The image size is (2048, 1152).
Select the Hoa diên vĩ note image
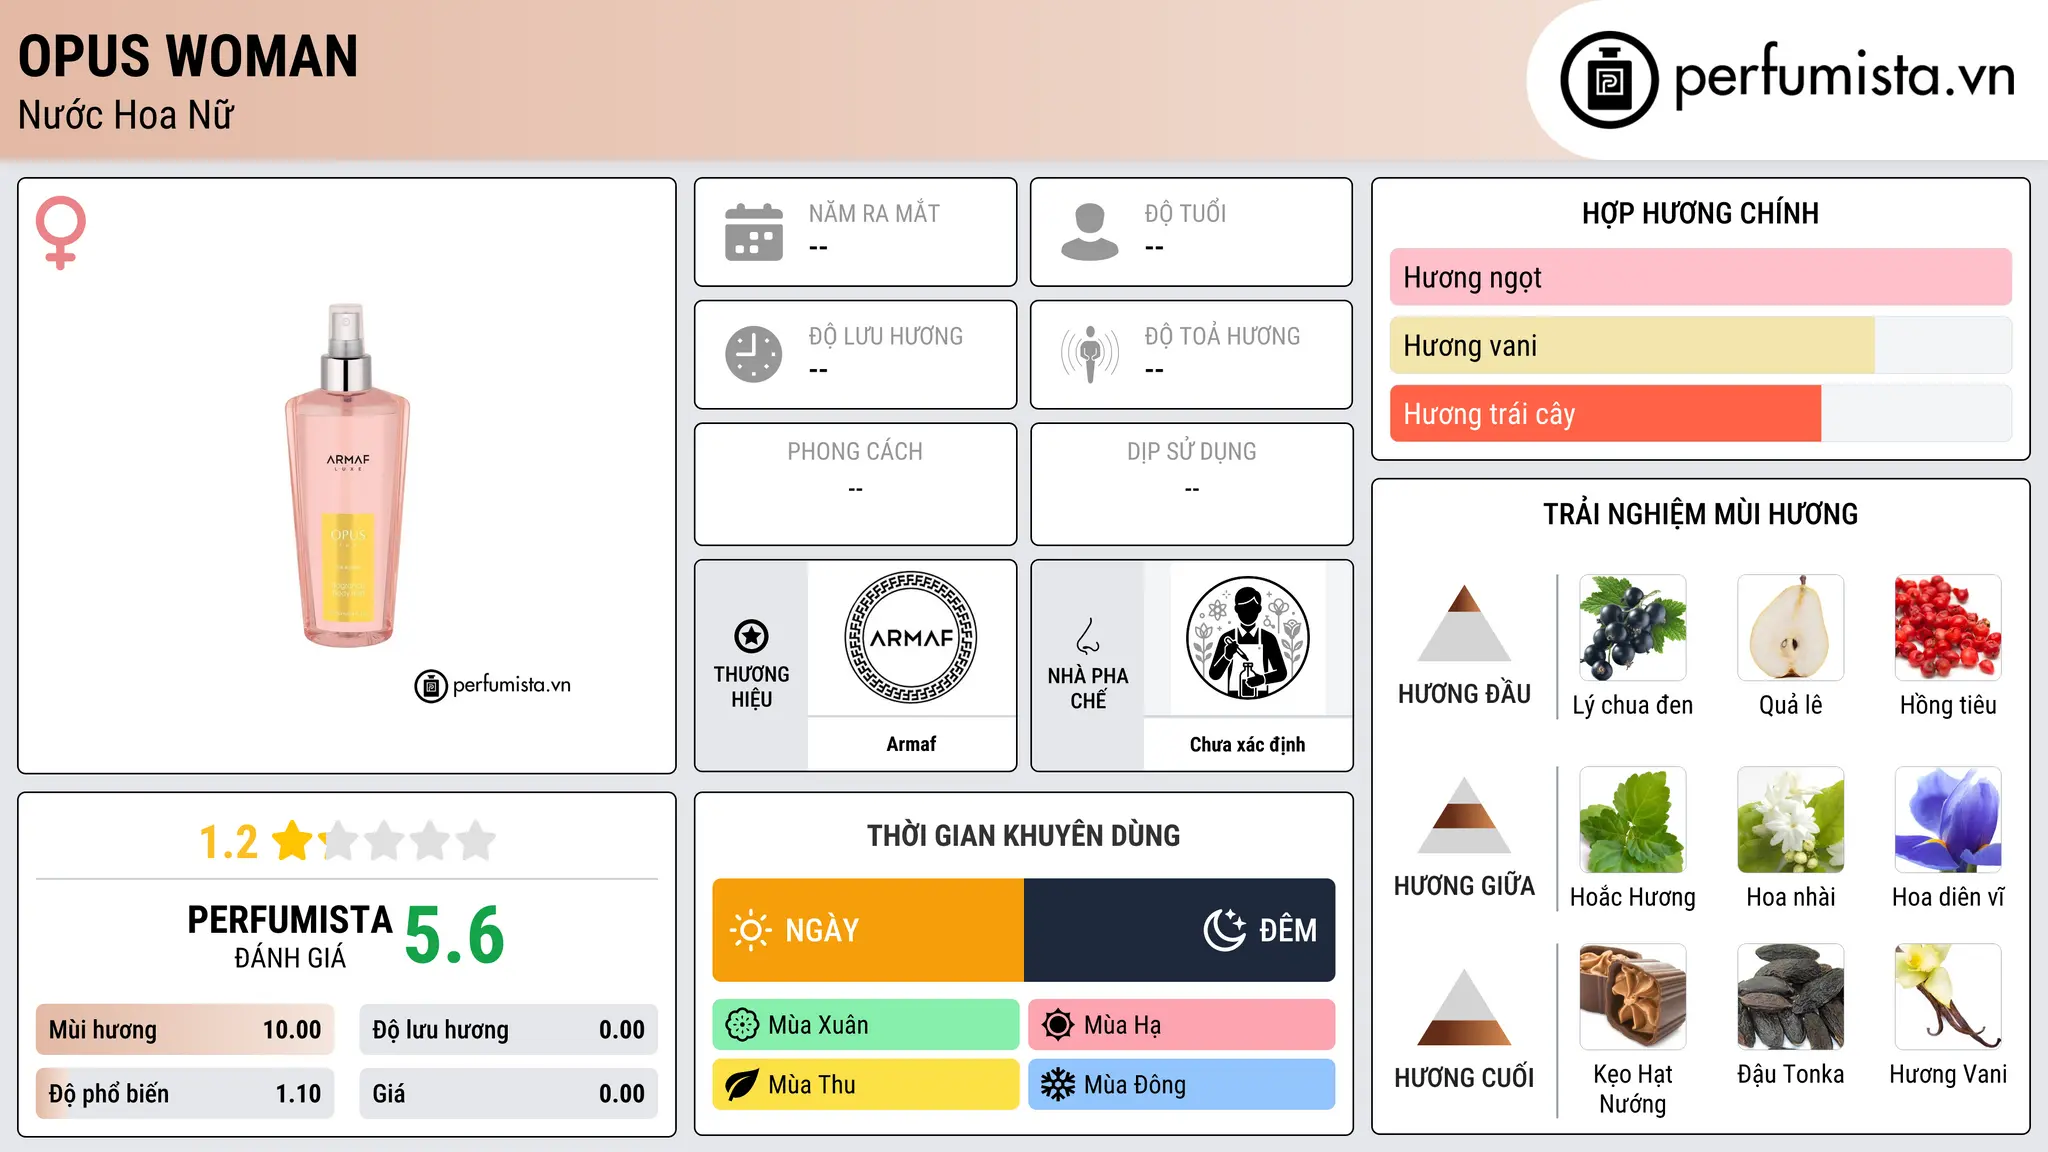click(x=1948, y=820)
